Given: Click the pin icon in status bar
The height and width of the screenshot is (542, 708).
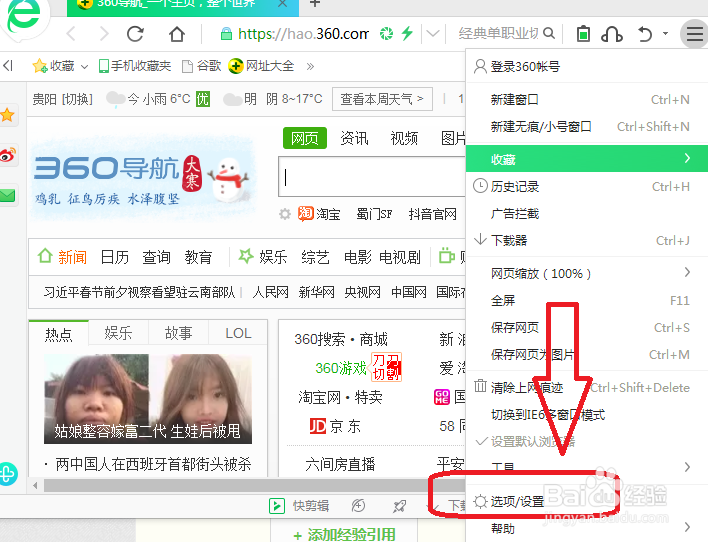Looking at the screenshot, I should coord(399,506).
